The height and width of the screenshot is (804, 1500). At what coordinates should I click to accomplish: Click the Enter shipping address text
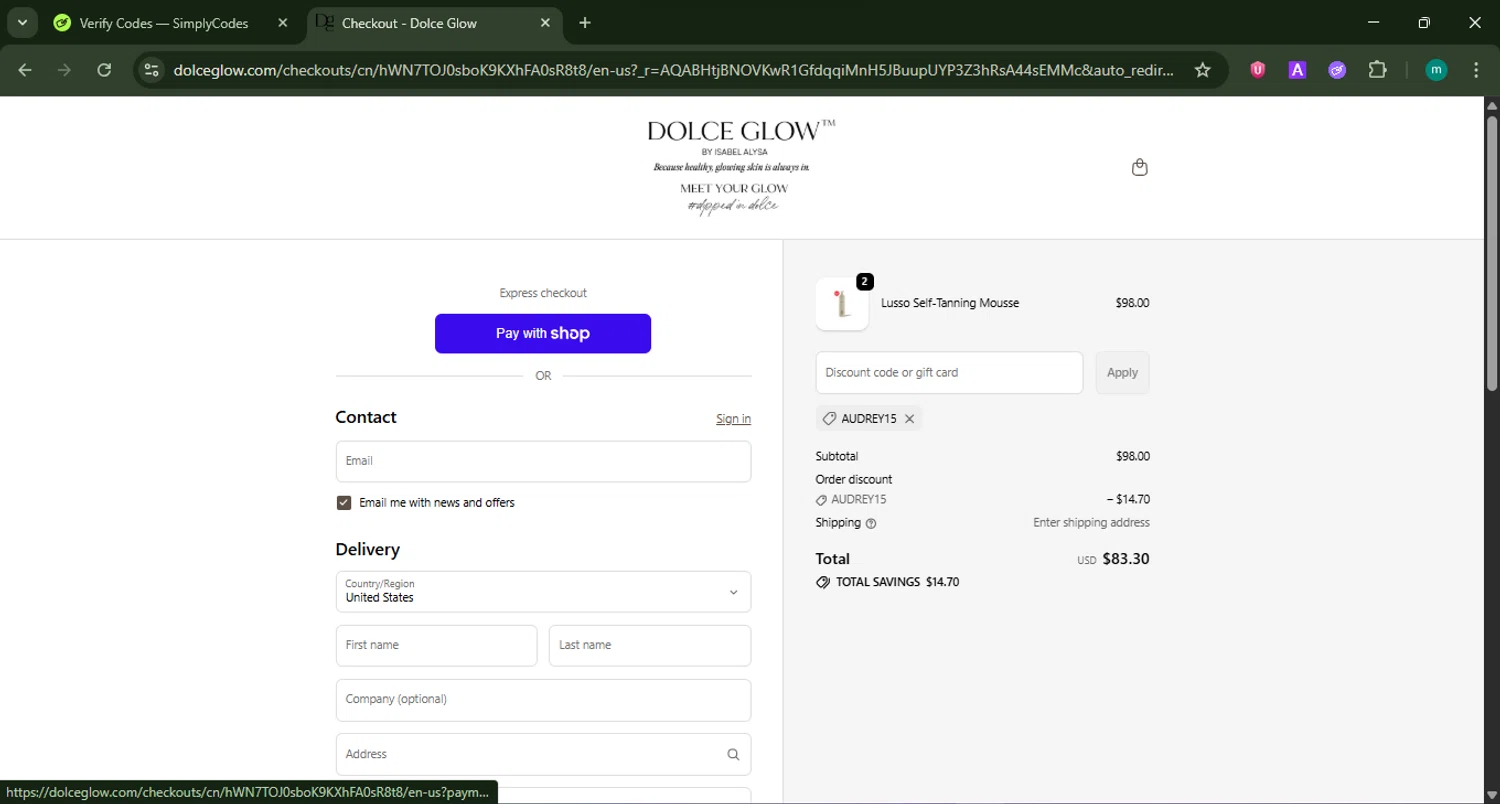(1091, 523)
